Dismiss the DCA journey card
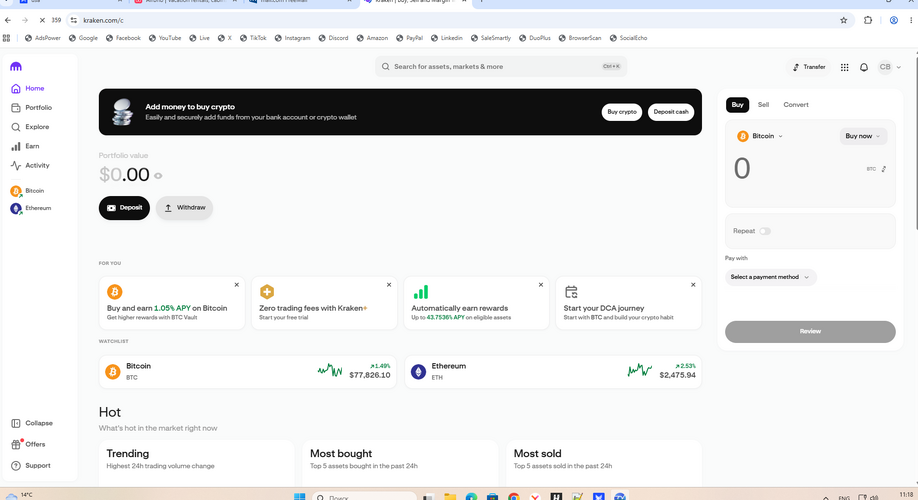The height and width of the screenshot is (500, 918). (x=693, y=285)
